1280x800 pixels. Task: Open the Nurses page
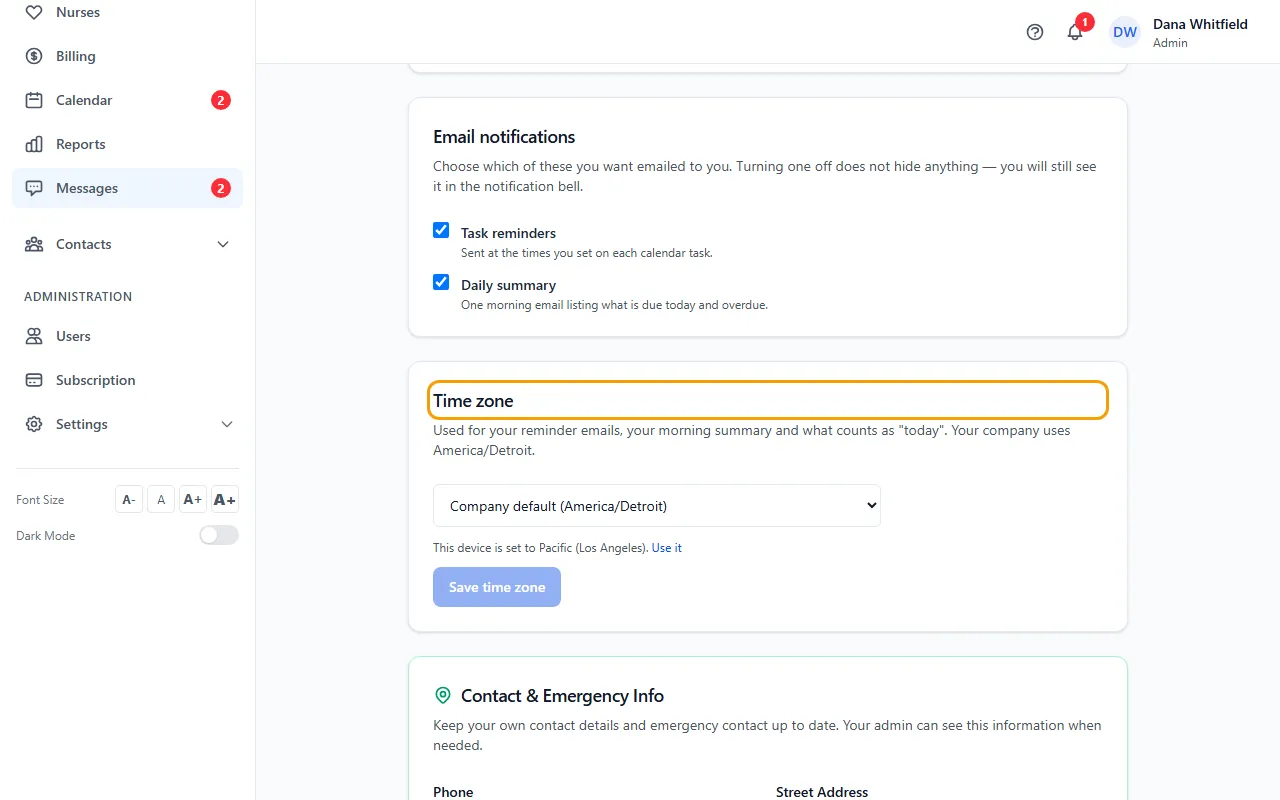coord(127,12)
